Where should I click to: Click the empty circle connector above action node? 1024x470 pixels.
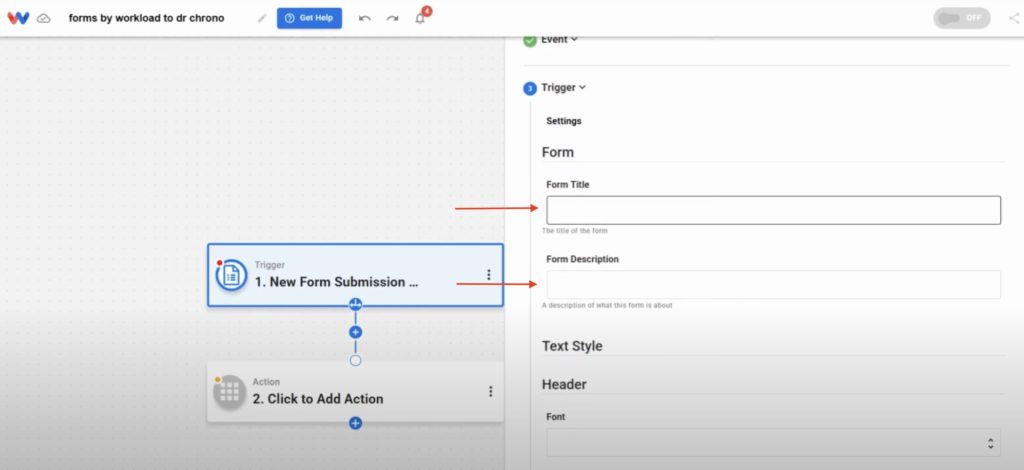355,360
